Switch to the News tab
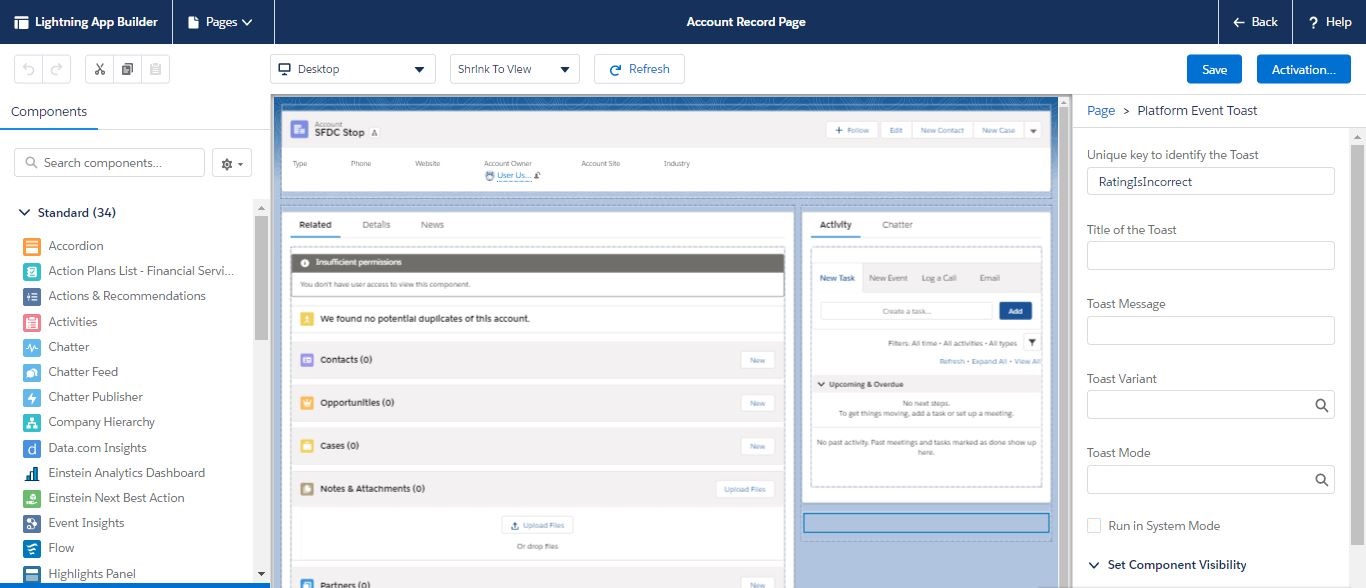 (432, 225)
